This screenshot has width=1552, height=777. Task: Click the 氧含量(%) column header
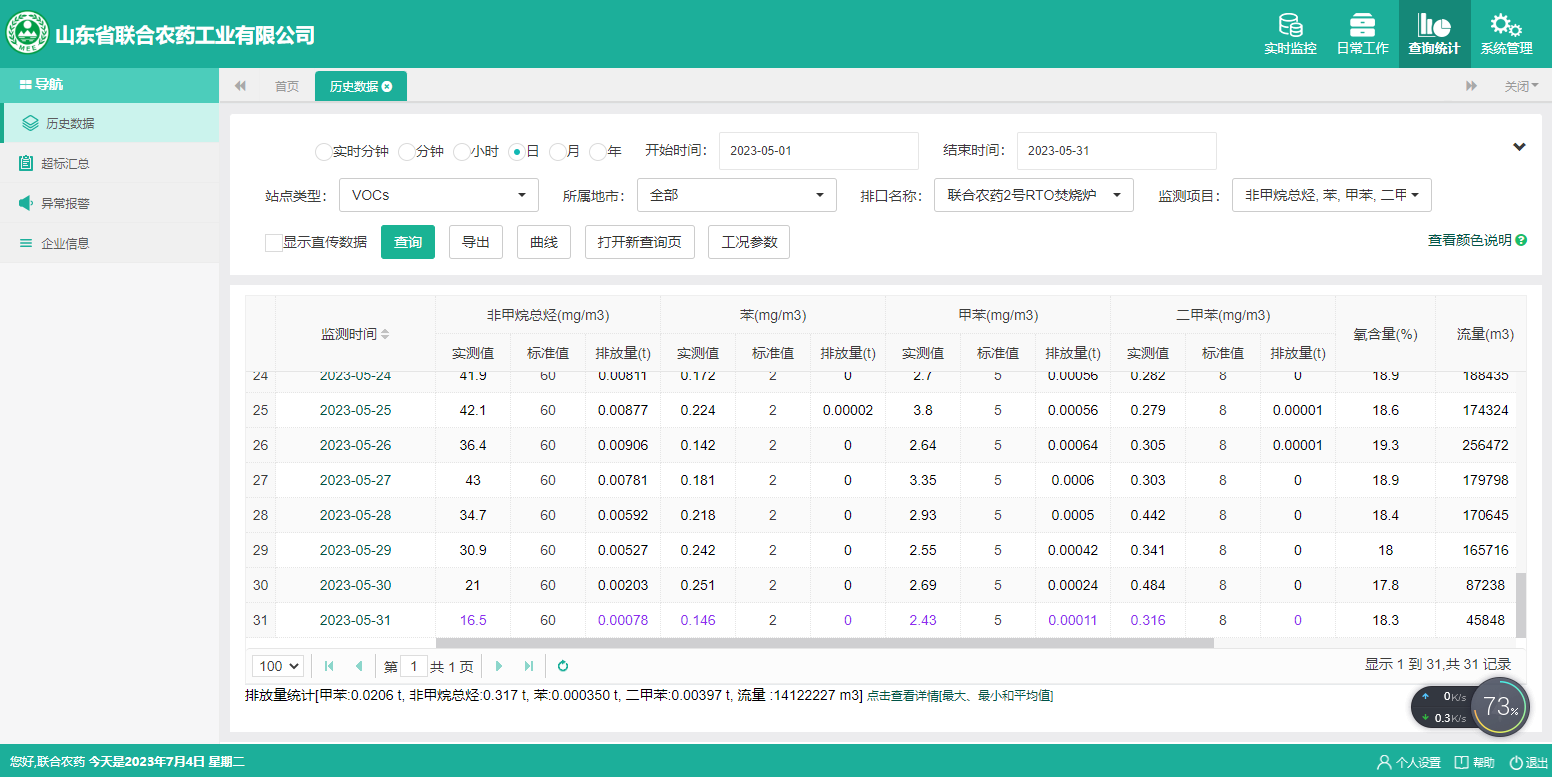1385,334
